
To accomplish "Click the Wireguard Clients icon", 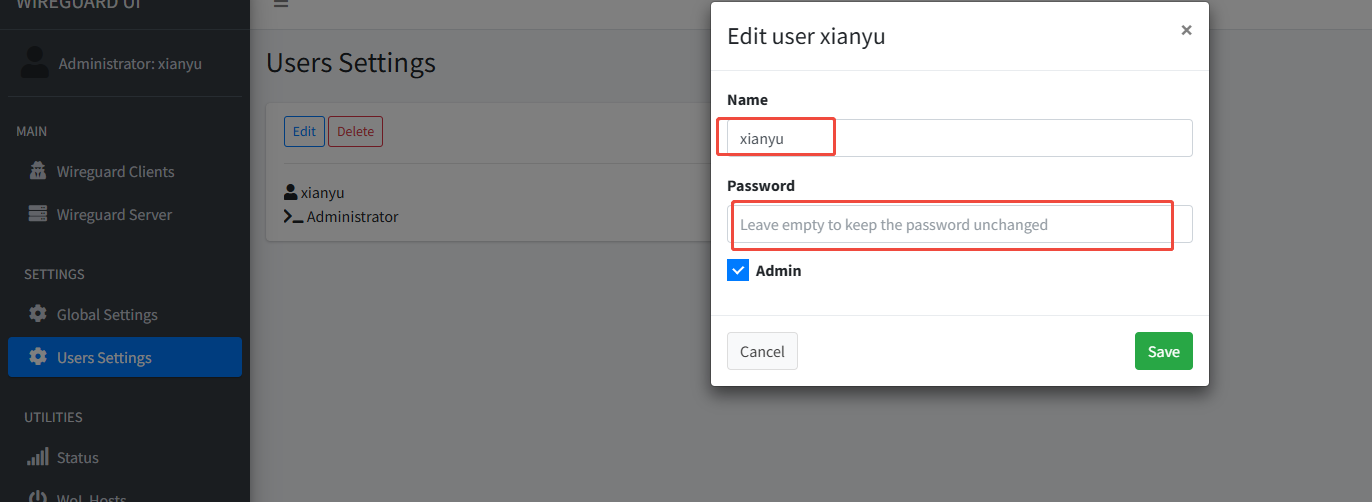I will coord(38,171).
